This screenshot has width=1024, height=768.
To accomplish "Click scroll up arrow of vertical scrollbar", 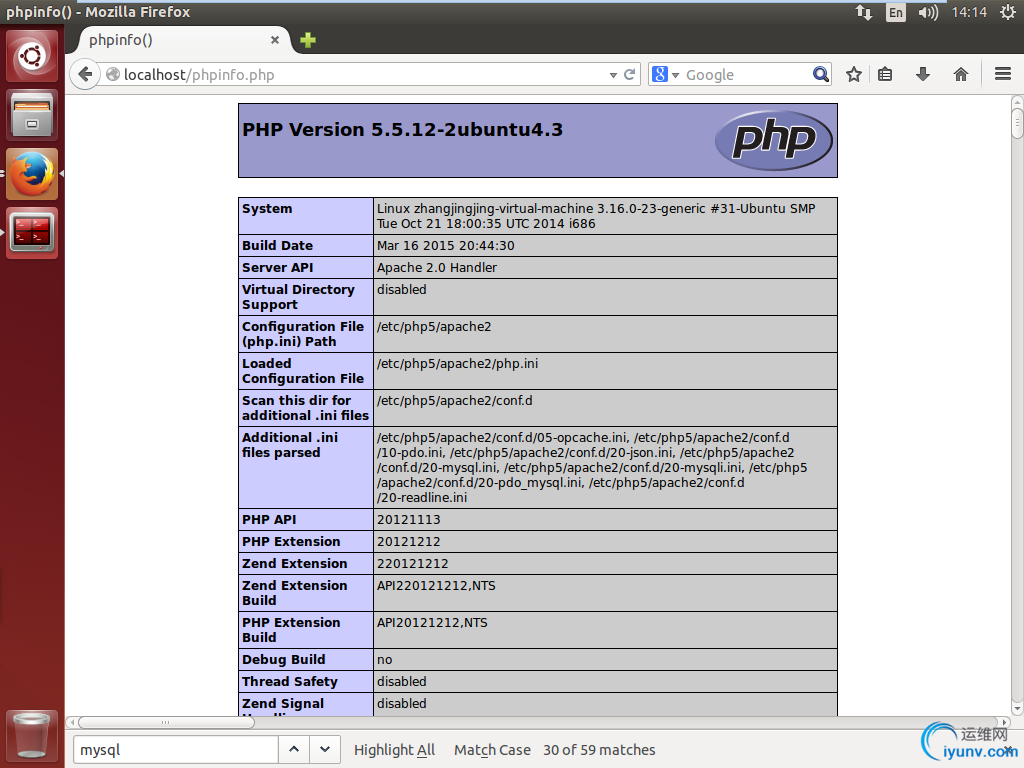I will (1017, 101).
